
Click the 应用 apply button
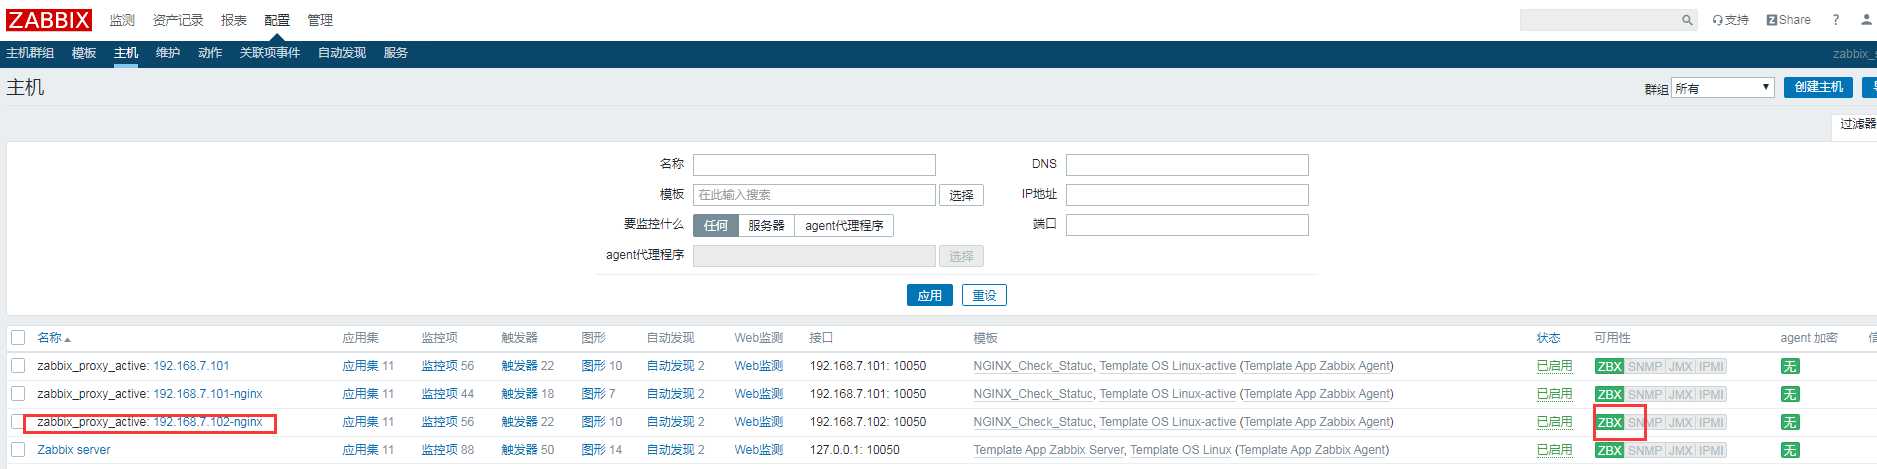930,295
